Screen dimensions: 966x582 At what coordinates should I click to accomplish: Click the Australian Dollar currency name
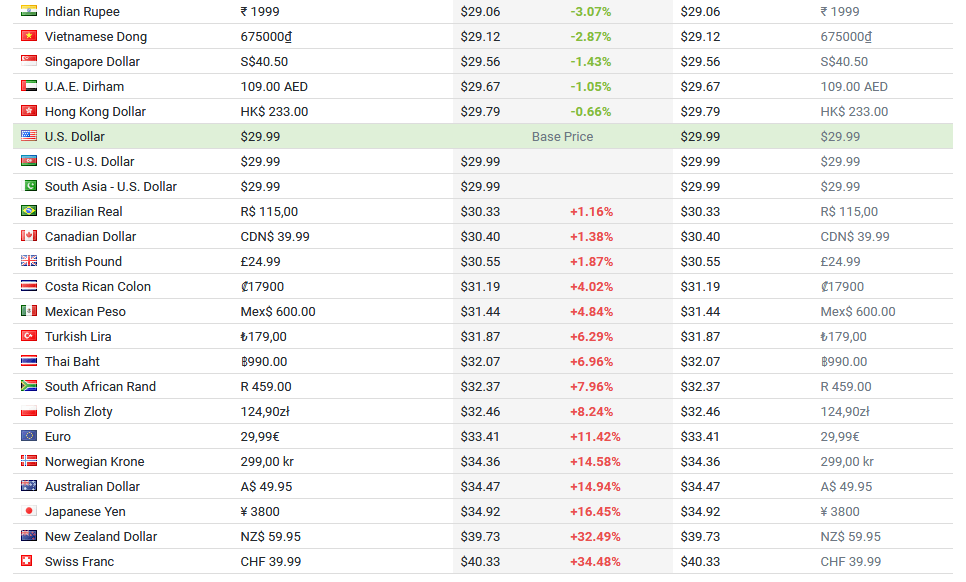pyautogui.click(x=92, y=487)
